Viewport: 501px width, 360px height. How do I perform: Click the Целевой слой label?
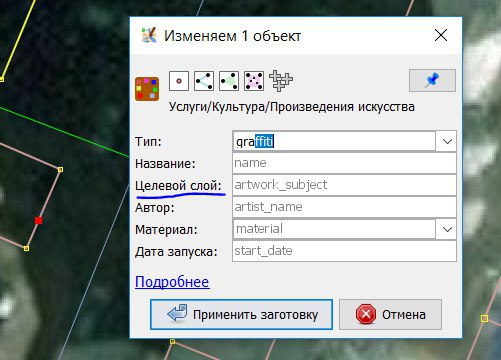[178, 185]
